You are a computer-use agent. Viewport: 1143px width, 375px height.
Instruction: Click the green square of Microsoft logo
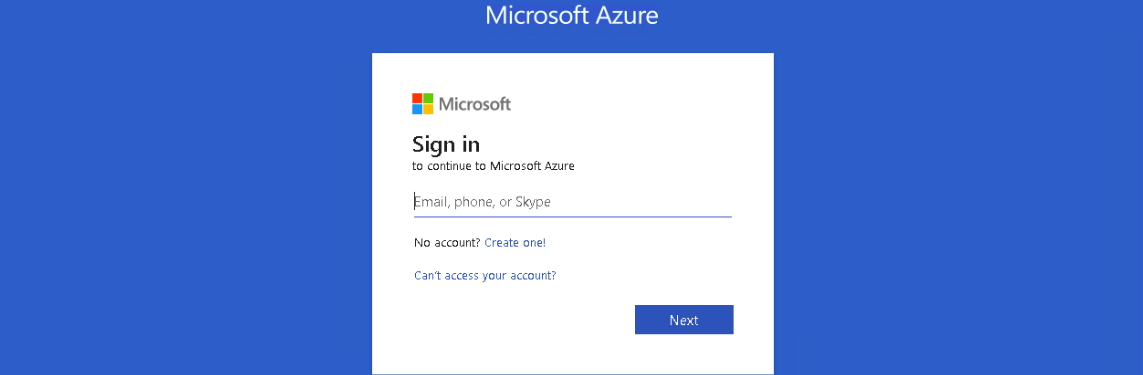pyautogui.click(x=429, y=98)
